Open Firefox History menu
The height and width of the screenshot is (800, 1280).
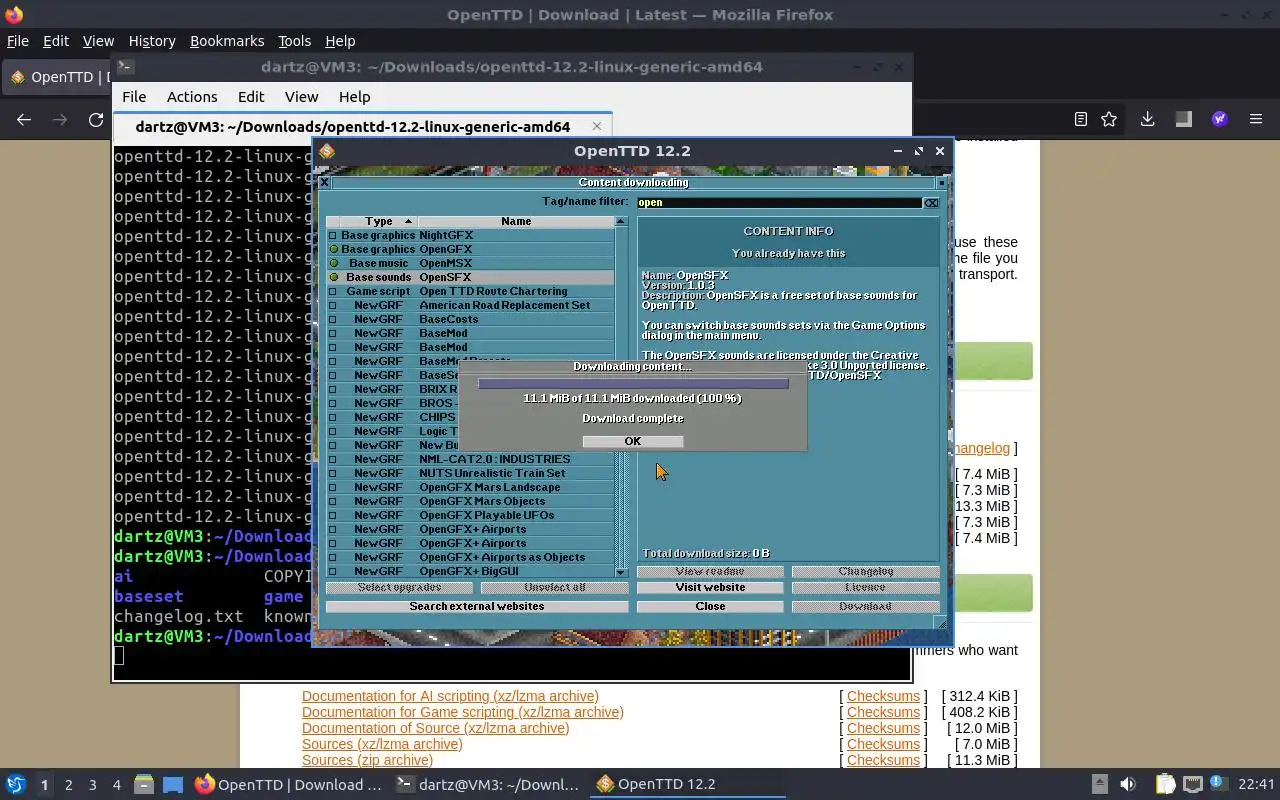click(x=152, y=41)
